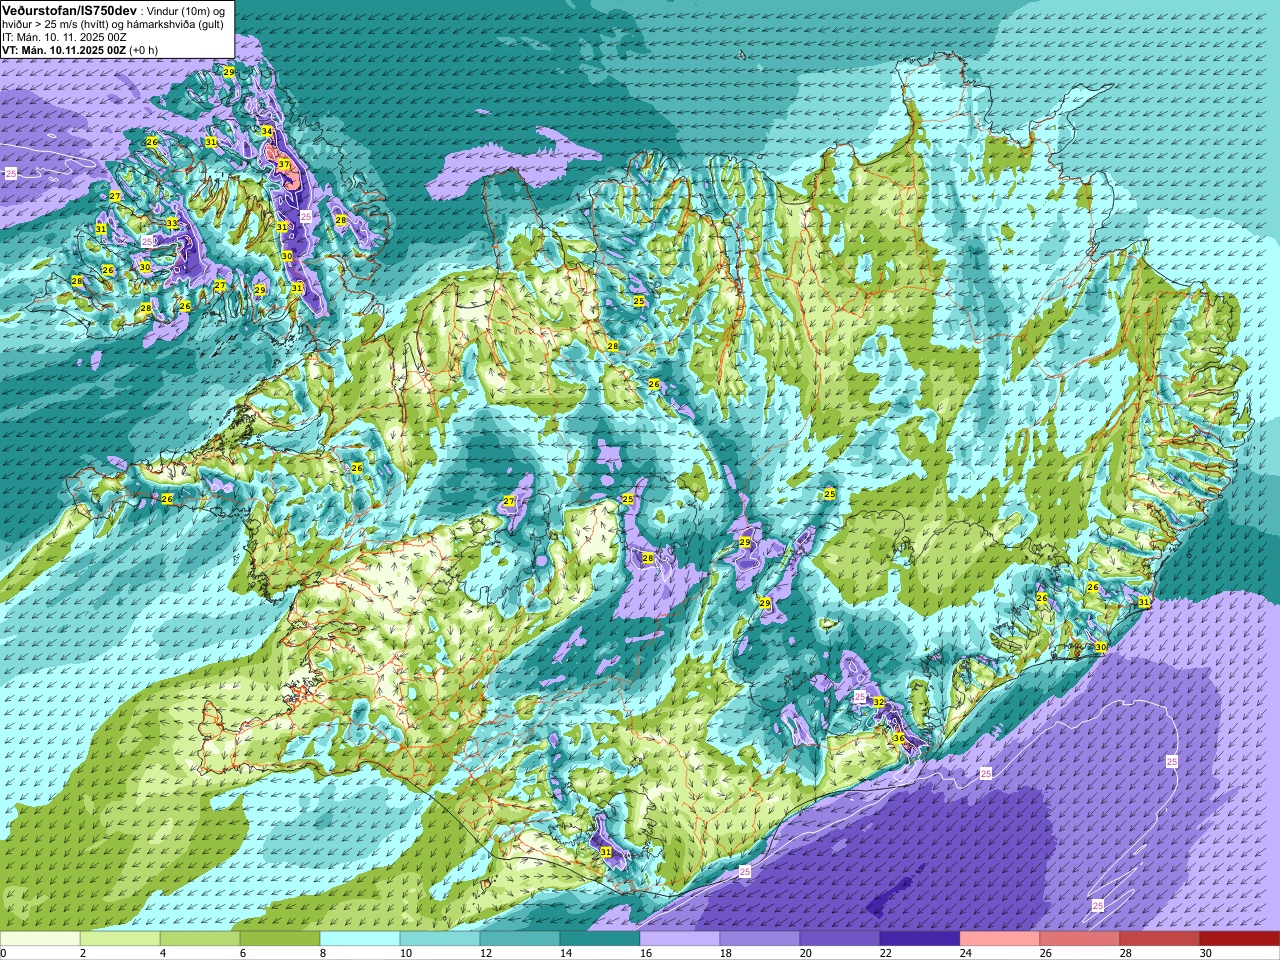The image size is (1280, 960).
Task: Pick the 6–8 green legend swatch
Action: (280, 939)
